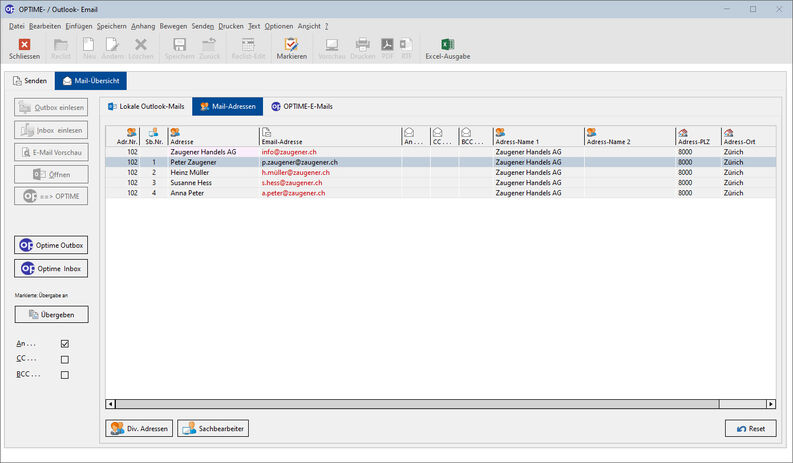Click the red Schliessen toolbar icon
Viewport: 793px width, 463px height.
click(x=24, y=45)
